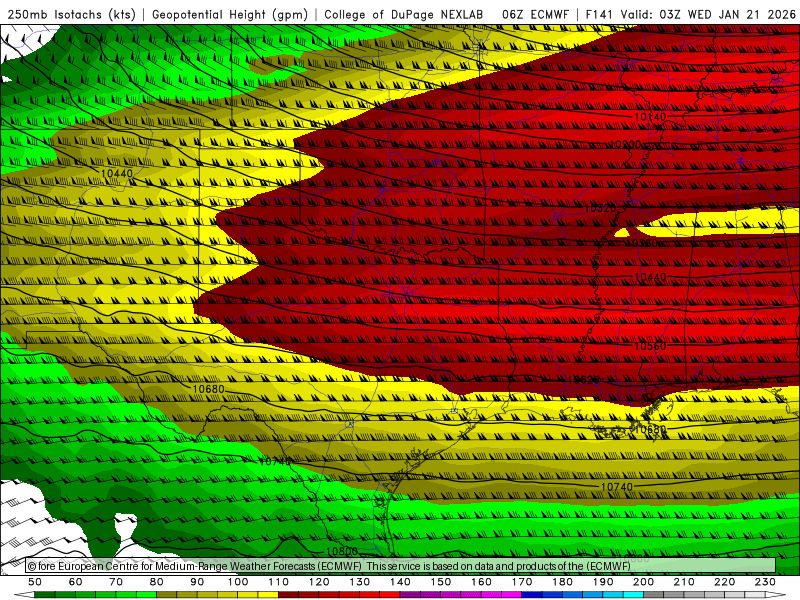Click legend value 230

pos(765,582)
